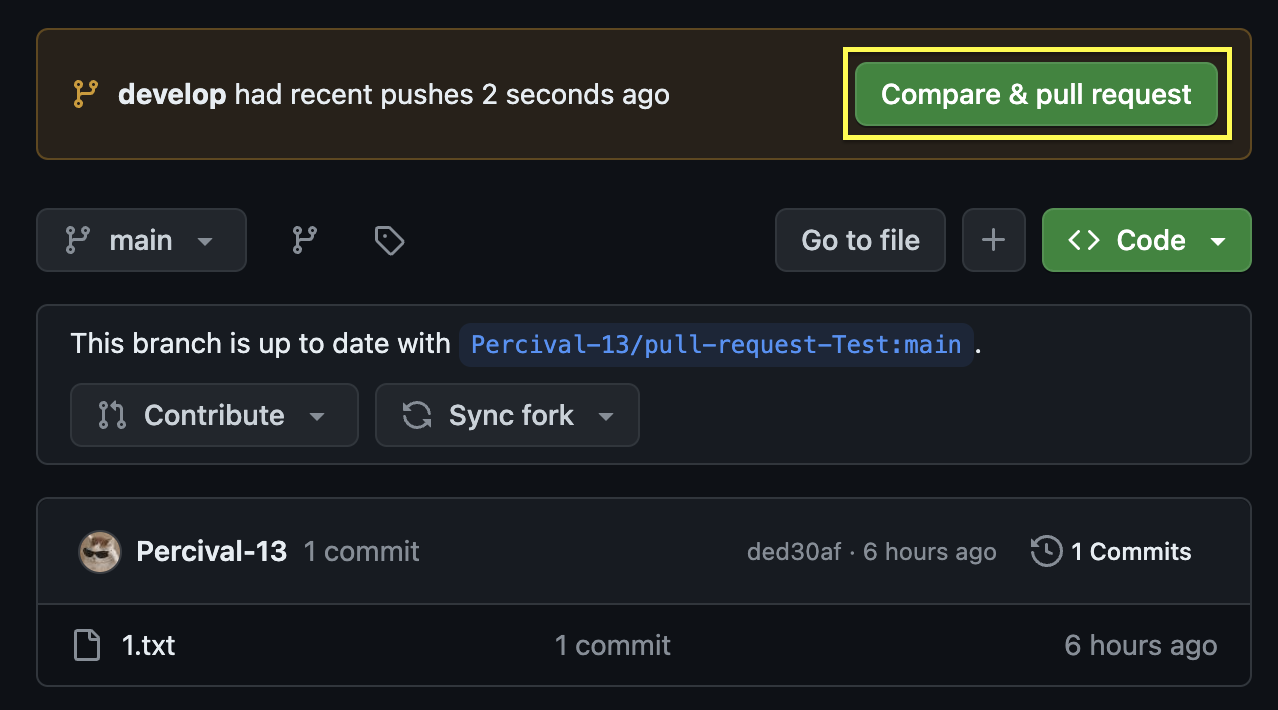Open the 1.txt file

click(149, 646)
